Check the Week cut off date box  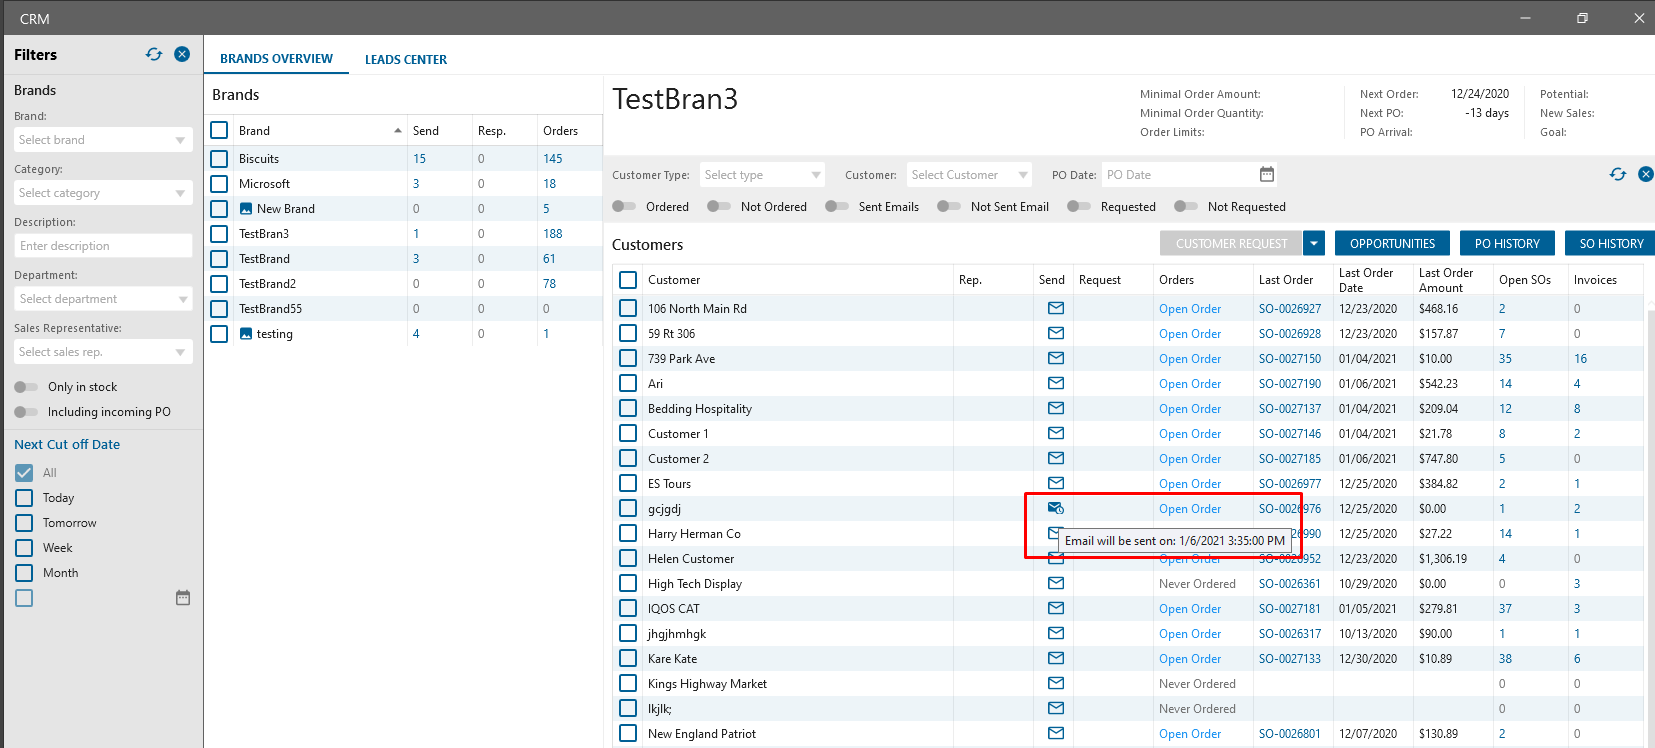24,548
